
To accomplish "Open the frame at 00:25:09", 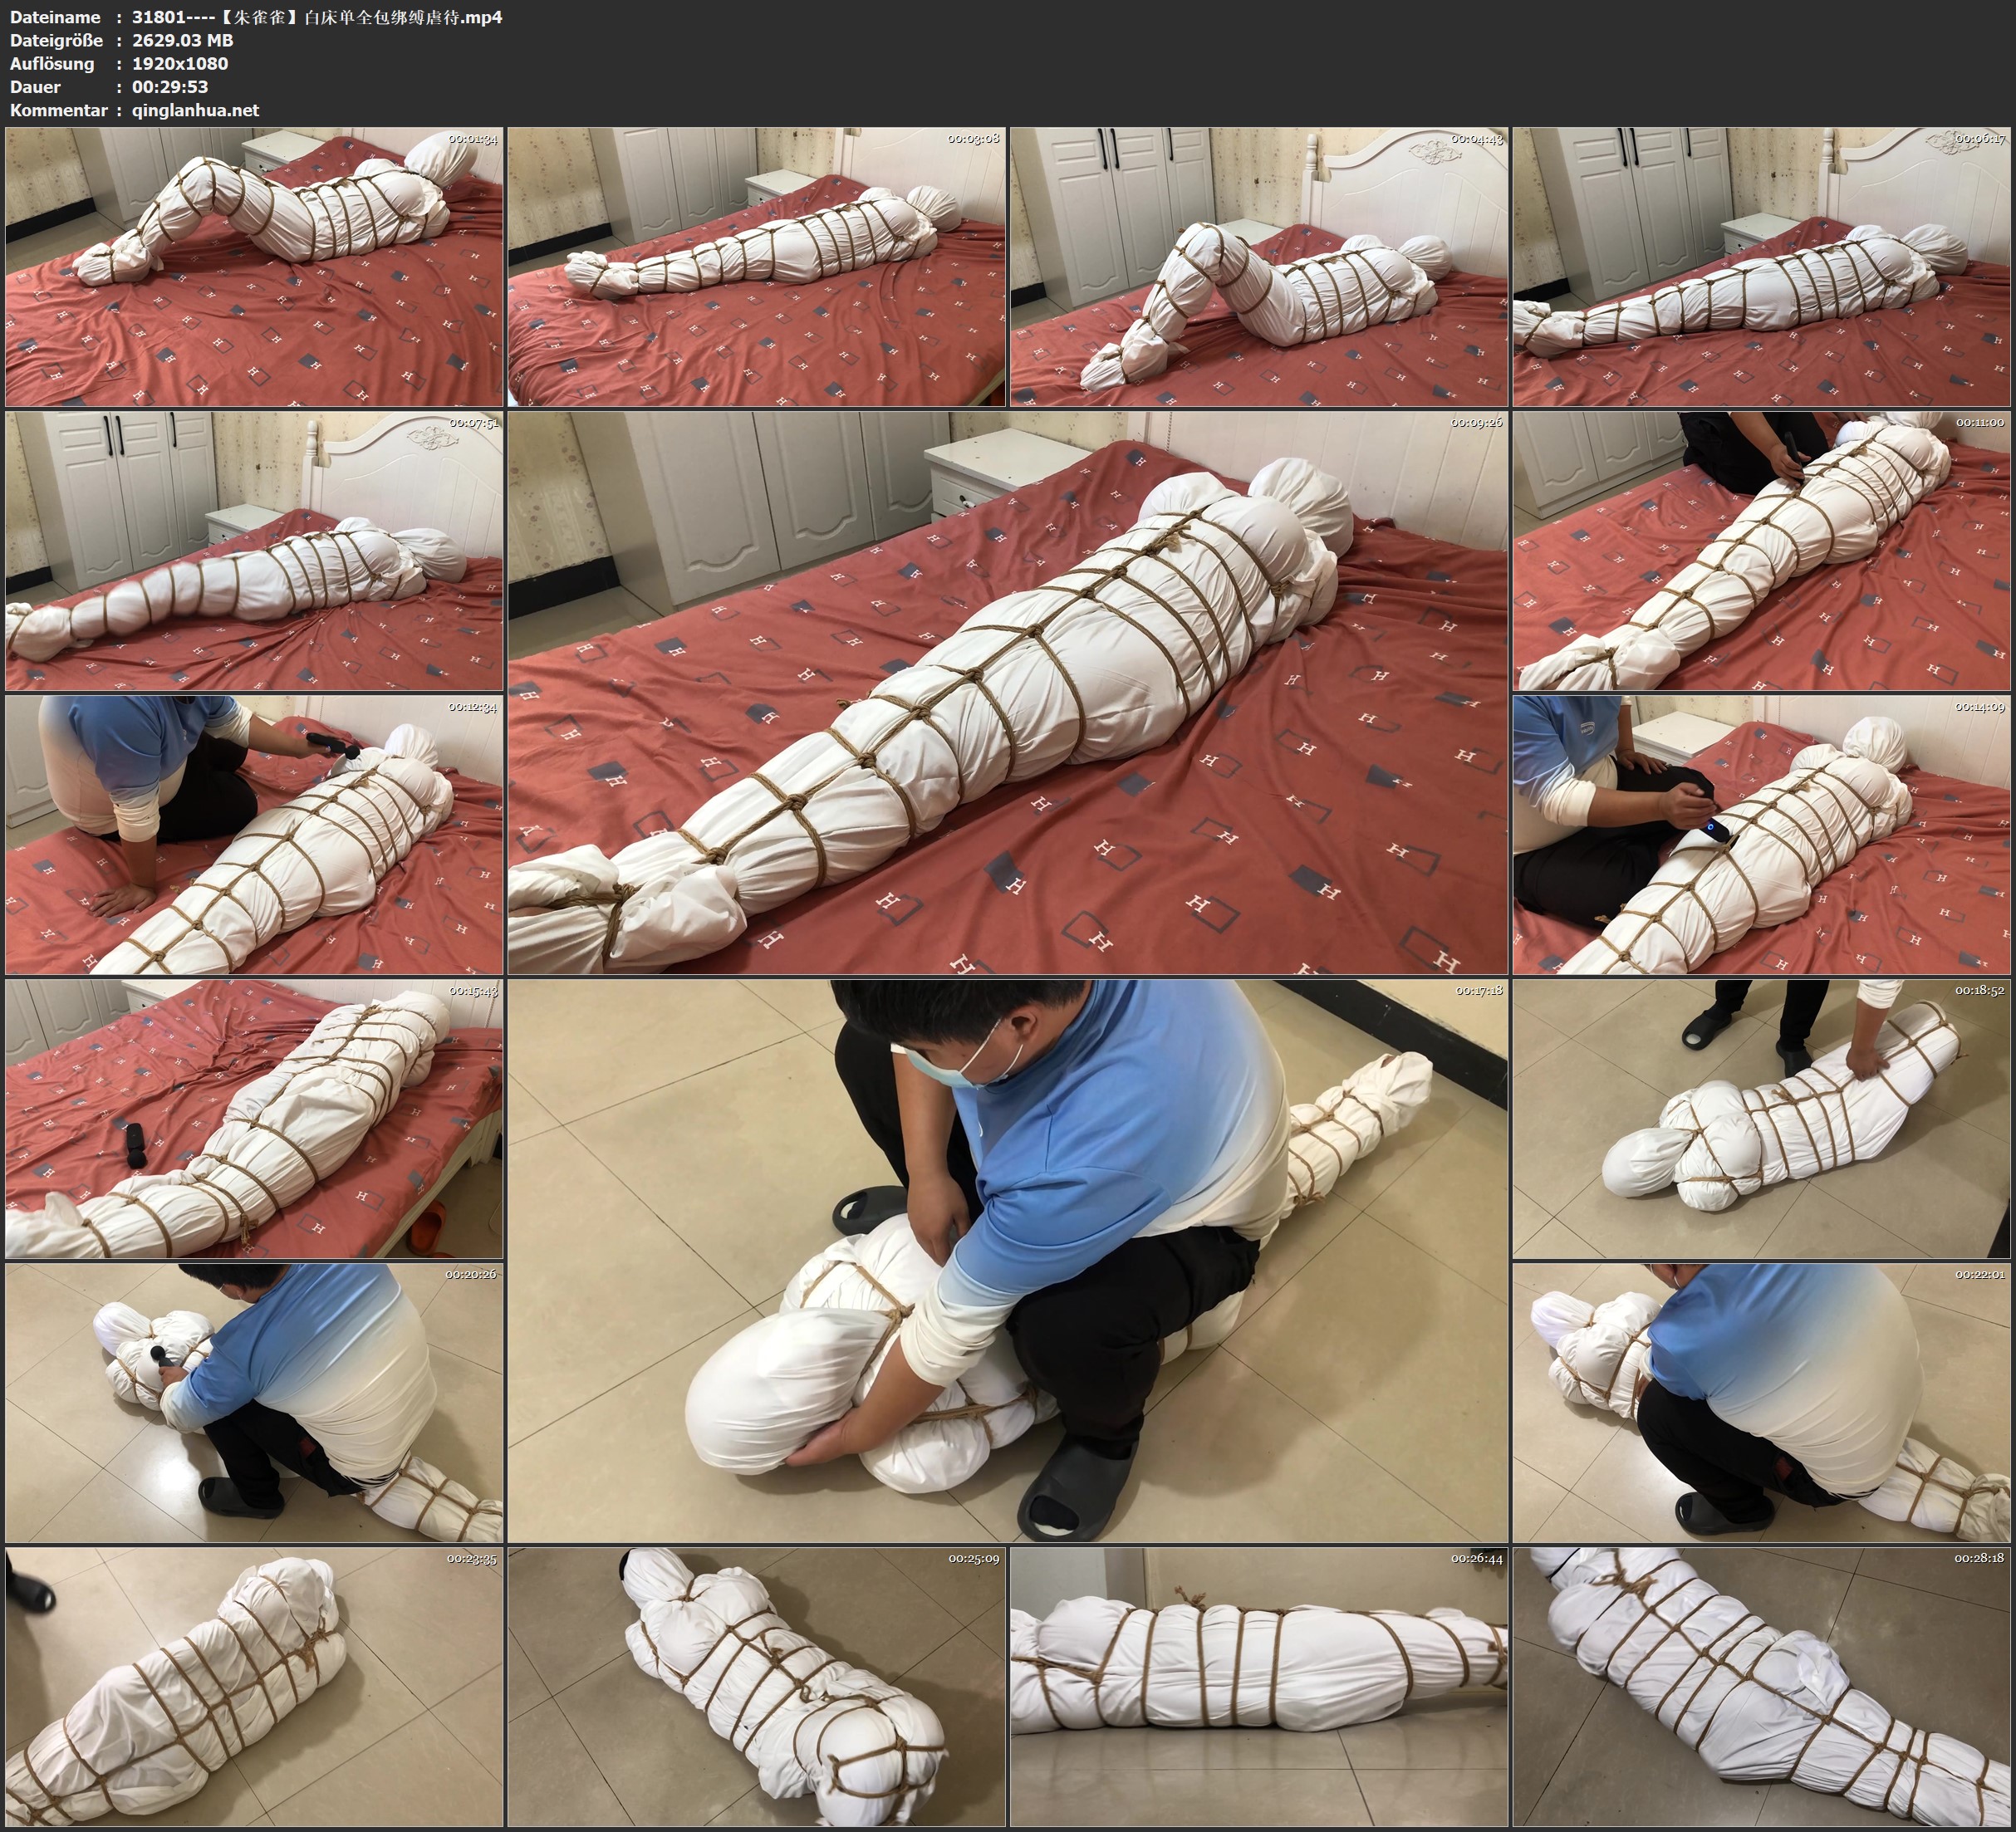I will pos(757,1687).
